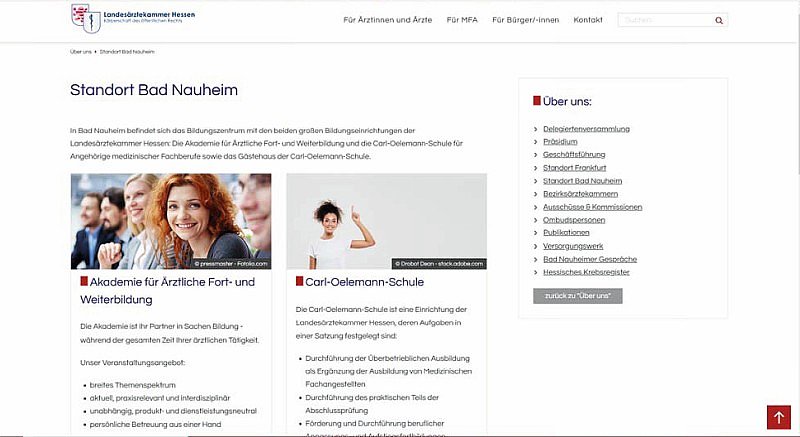Open the Standort Frankfurt sidebar link
Image resolution: width=800 pixels, height=437 pixels.
pyautogui.click(x=574, y=168)
